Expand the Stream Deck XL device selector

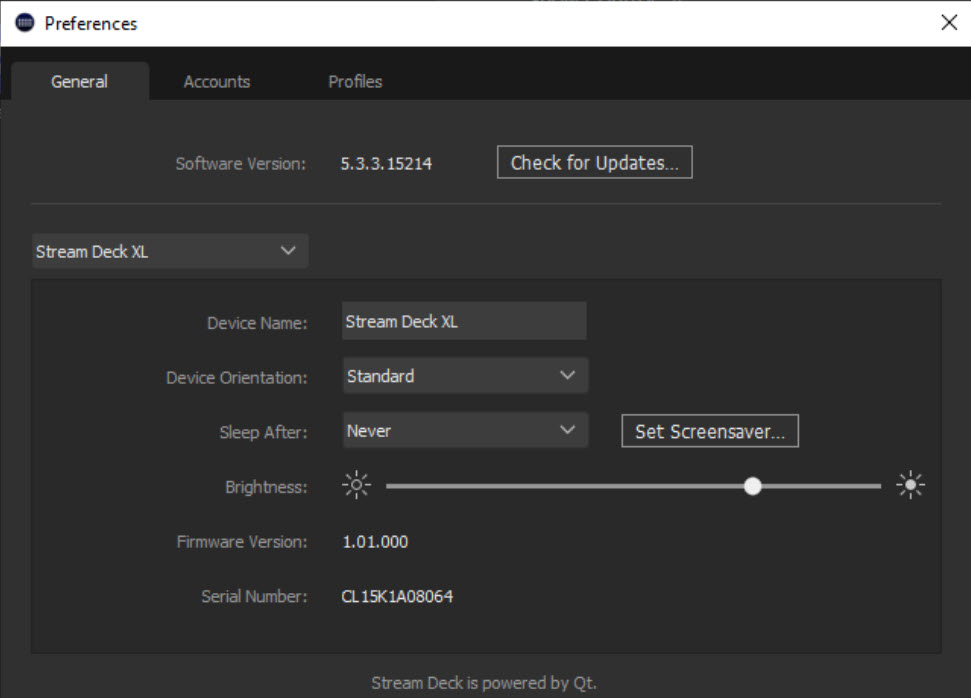coord(169,251)
